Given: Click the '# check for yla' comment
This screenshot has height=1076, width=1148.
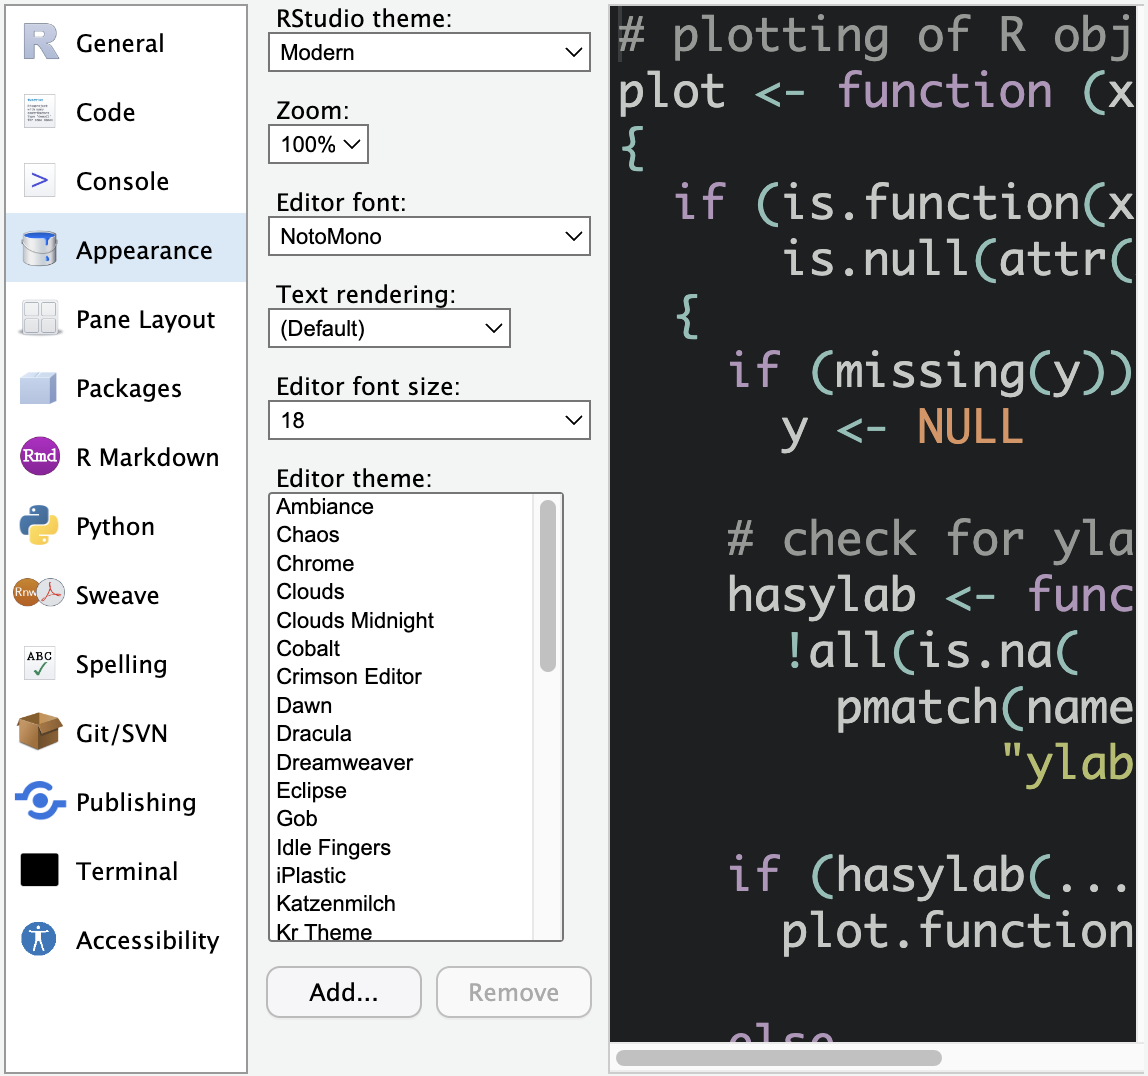Looking at the screenshot, I should click(x=931, y=539).
